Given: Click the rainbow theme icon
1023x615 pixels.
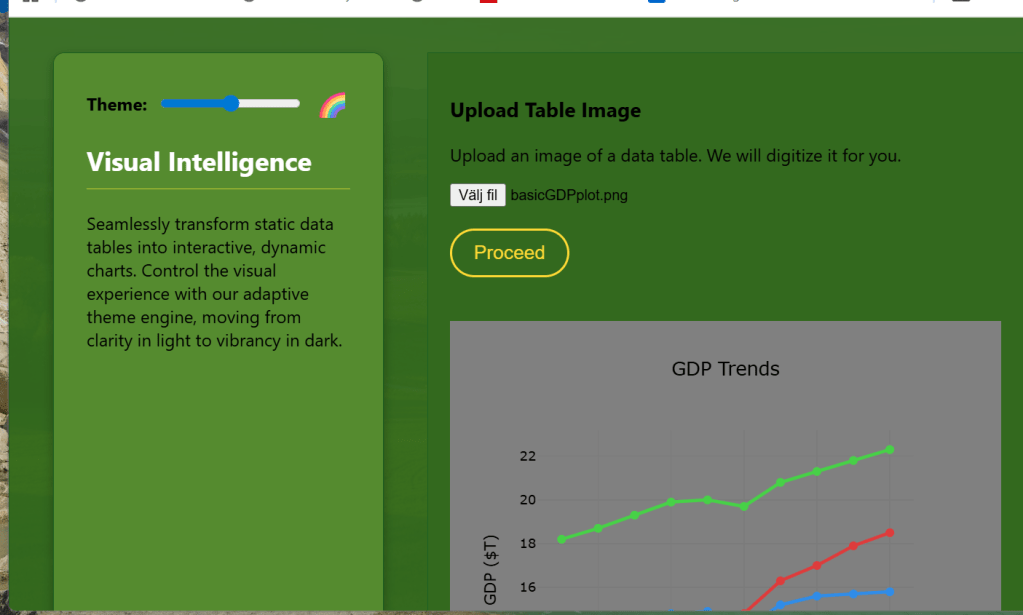Looking at the screenshot, I should tap(332, 105).
